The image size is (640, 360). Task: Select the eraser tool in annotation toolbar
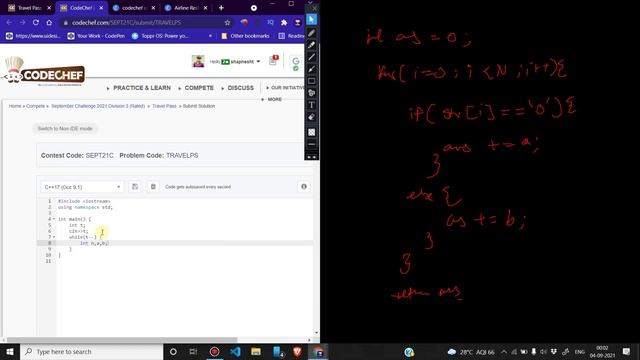(311, 117)
